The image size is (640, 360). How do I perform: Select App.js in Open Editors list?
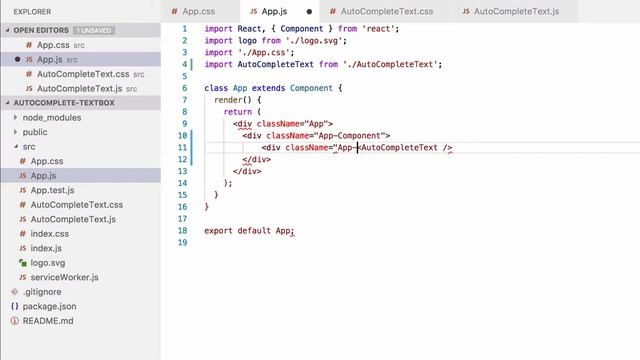pyautogui.click(x=81, y=60)
